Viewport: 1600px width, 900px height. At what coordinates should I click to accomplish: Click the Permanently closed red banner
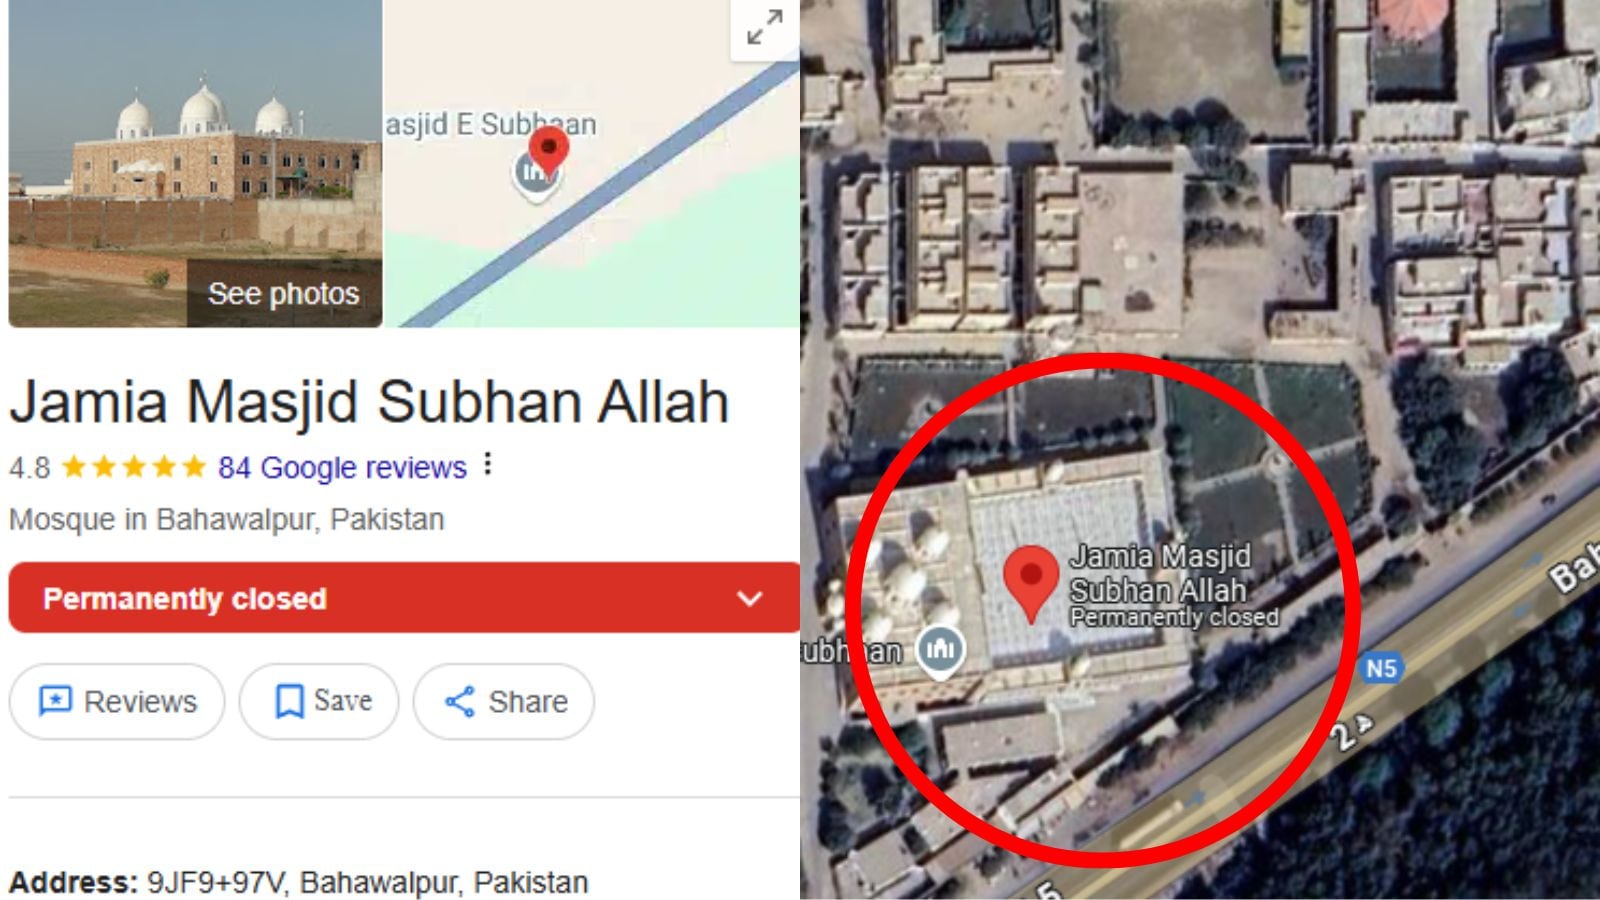click(x=404, y=598)
